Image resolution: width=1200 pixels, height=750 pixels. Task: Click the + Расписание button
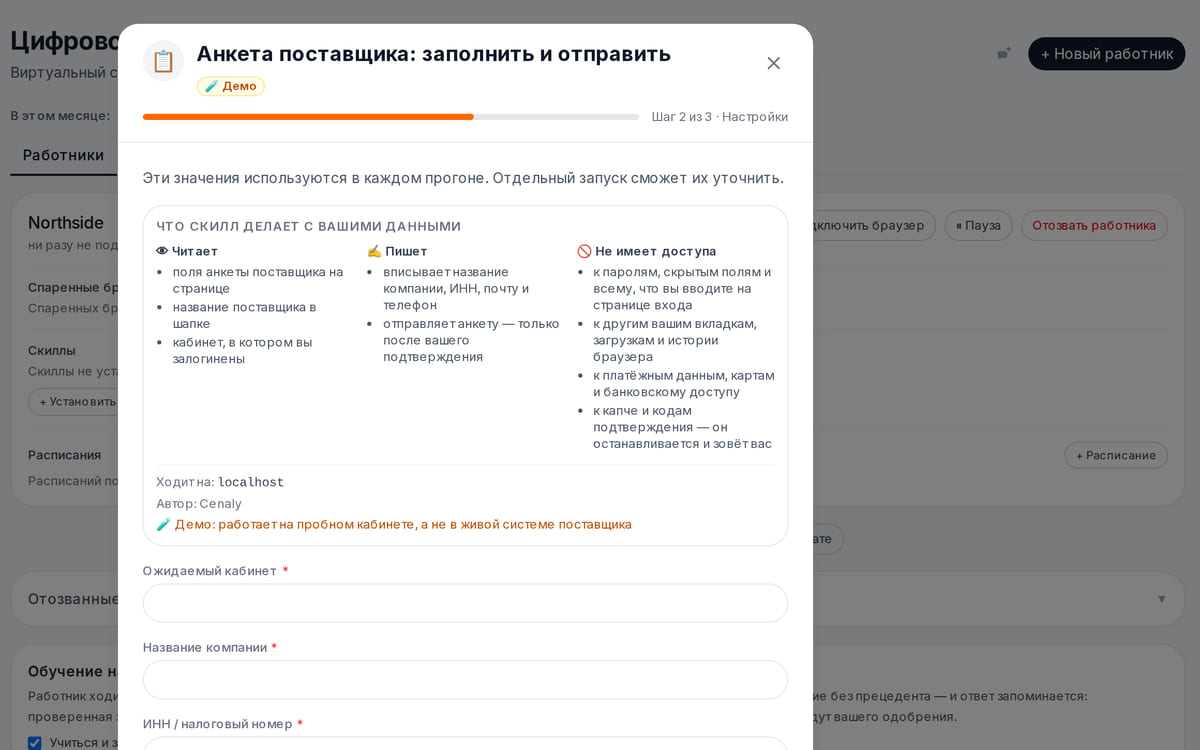1116,455
